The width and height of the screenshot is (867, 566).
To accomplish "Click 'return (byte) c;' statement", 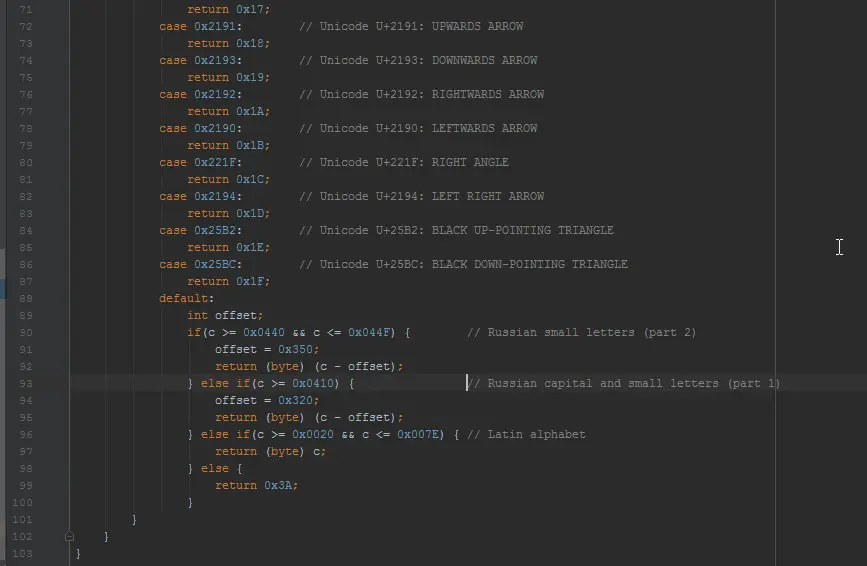I will [270, 452].
